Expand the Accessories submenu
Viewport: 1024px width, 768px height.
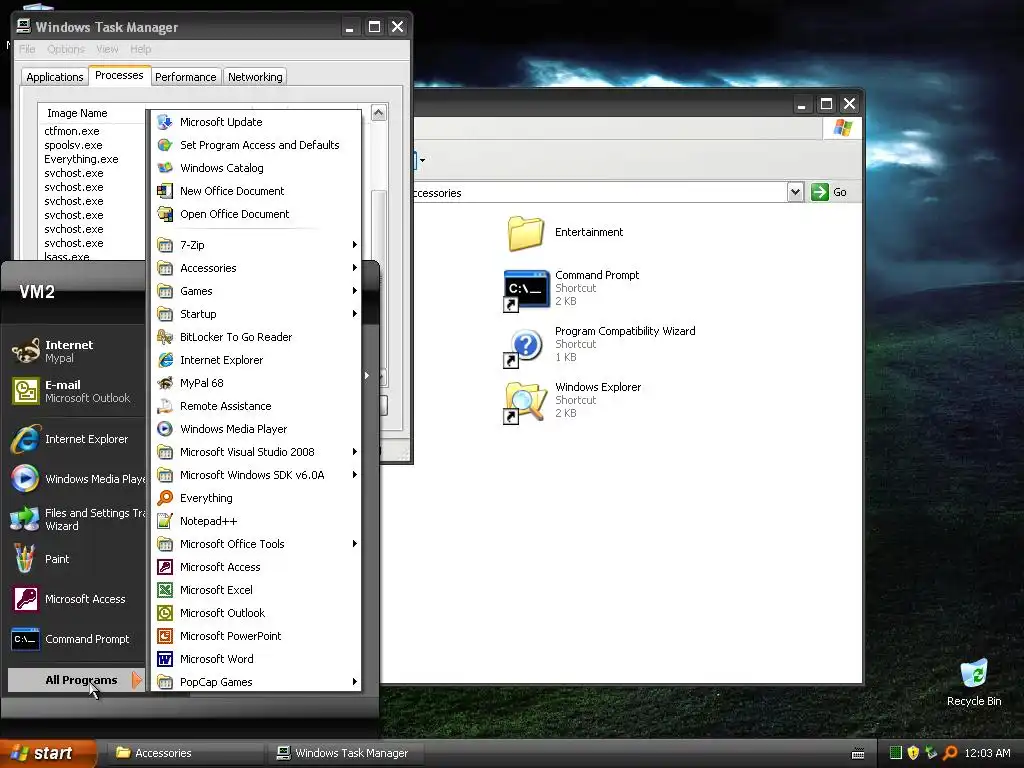coord(255,268)
